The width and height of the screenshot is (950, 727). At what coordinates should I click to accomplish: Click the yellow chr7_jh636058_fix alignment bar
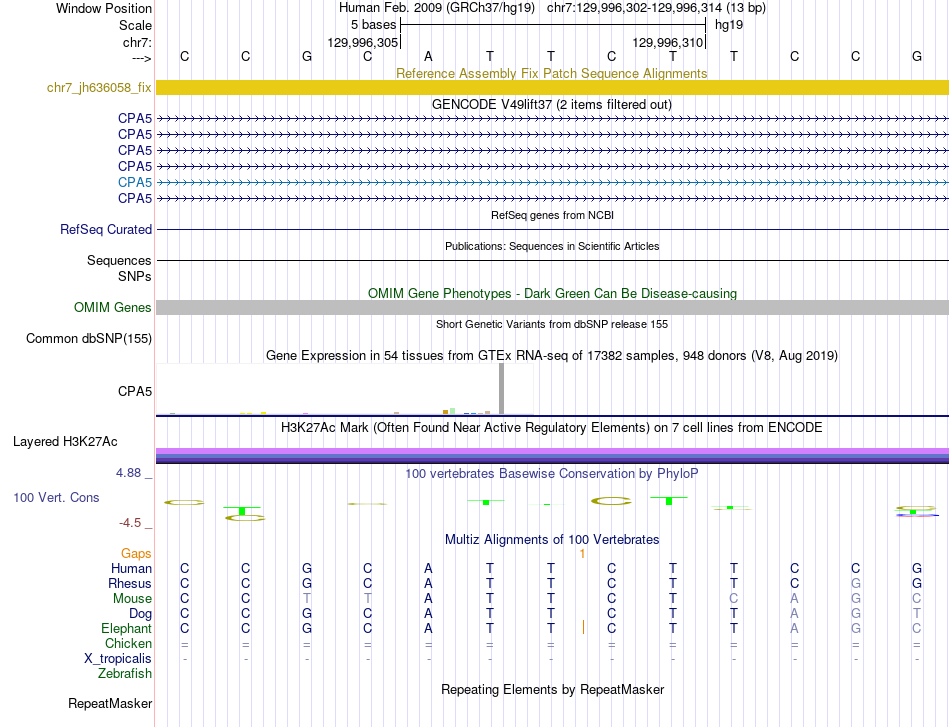tap(553, 87)
